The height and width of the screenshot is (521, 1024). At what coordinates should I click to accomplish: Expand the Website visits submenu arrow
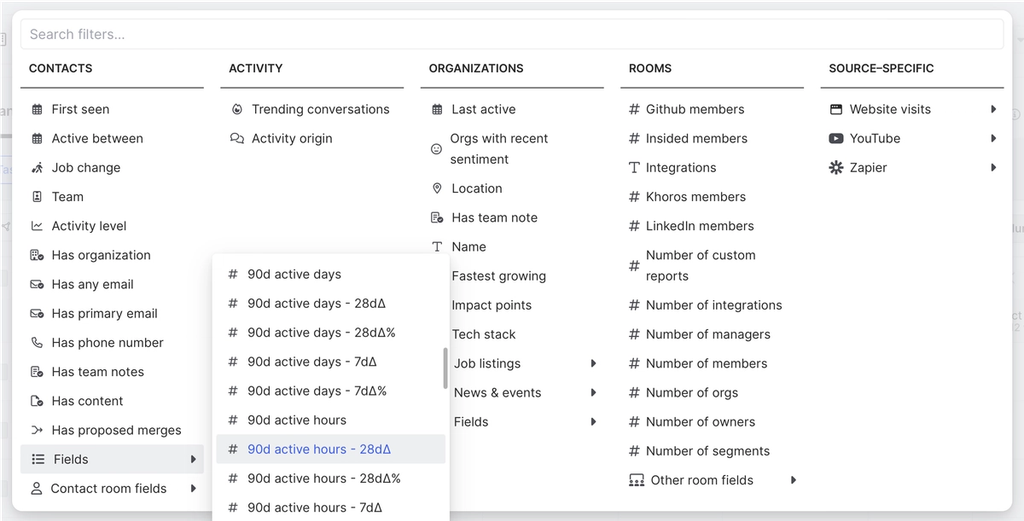(x=993, y=109)
